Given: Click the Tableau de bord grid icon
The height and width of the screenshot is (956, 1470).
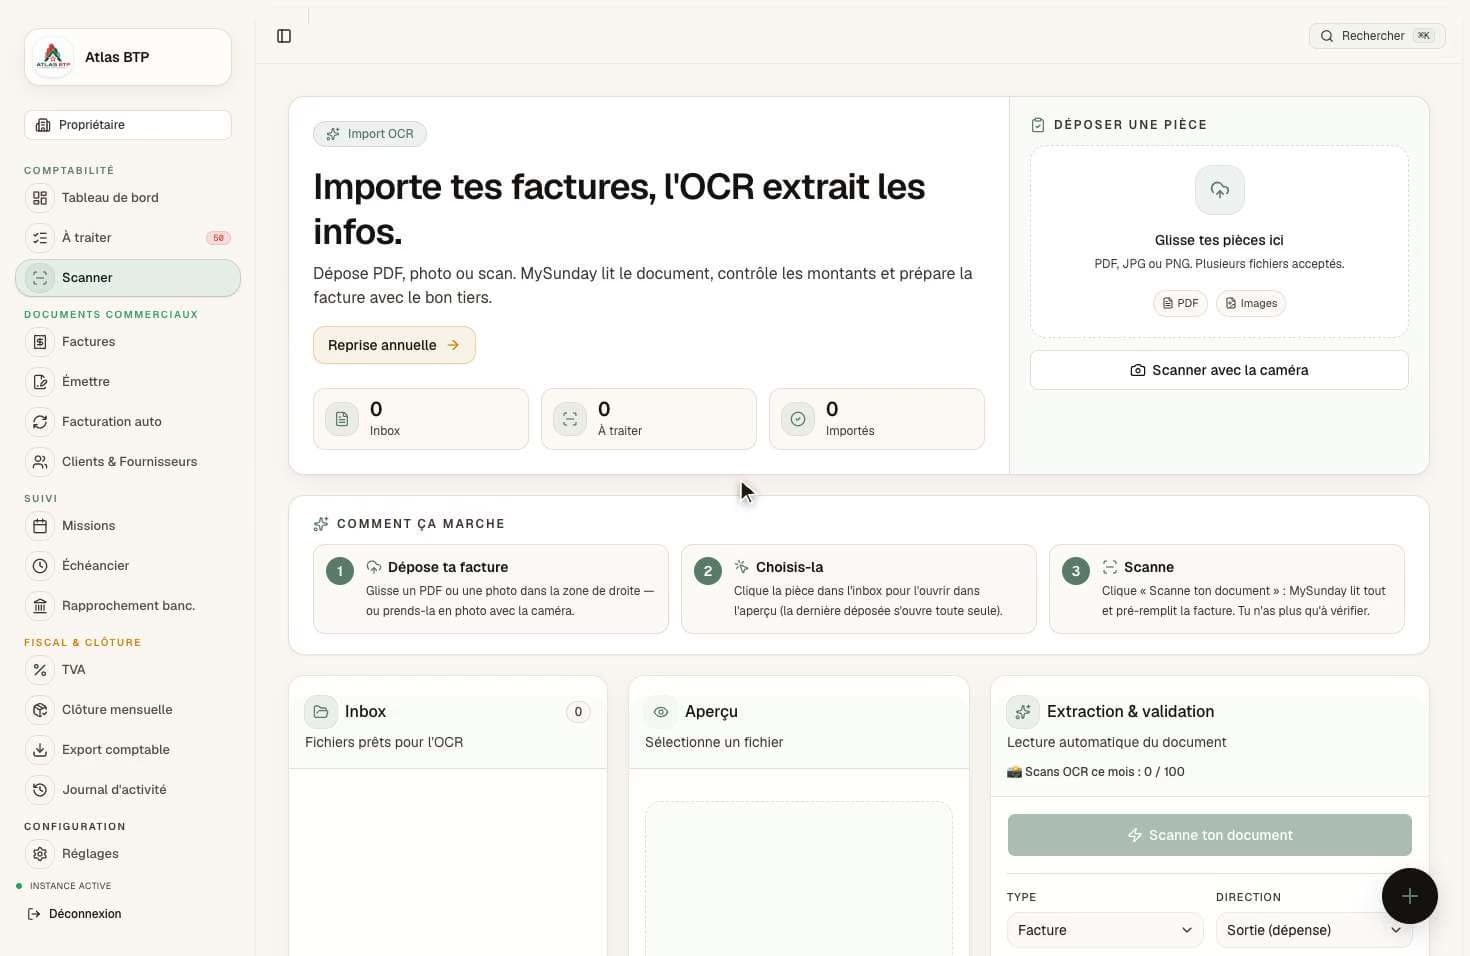Looking at the screenshot, I should (x=40, y=198).
